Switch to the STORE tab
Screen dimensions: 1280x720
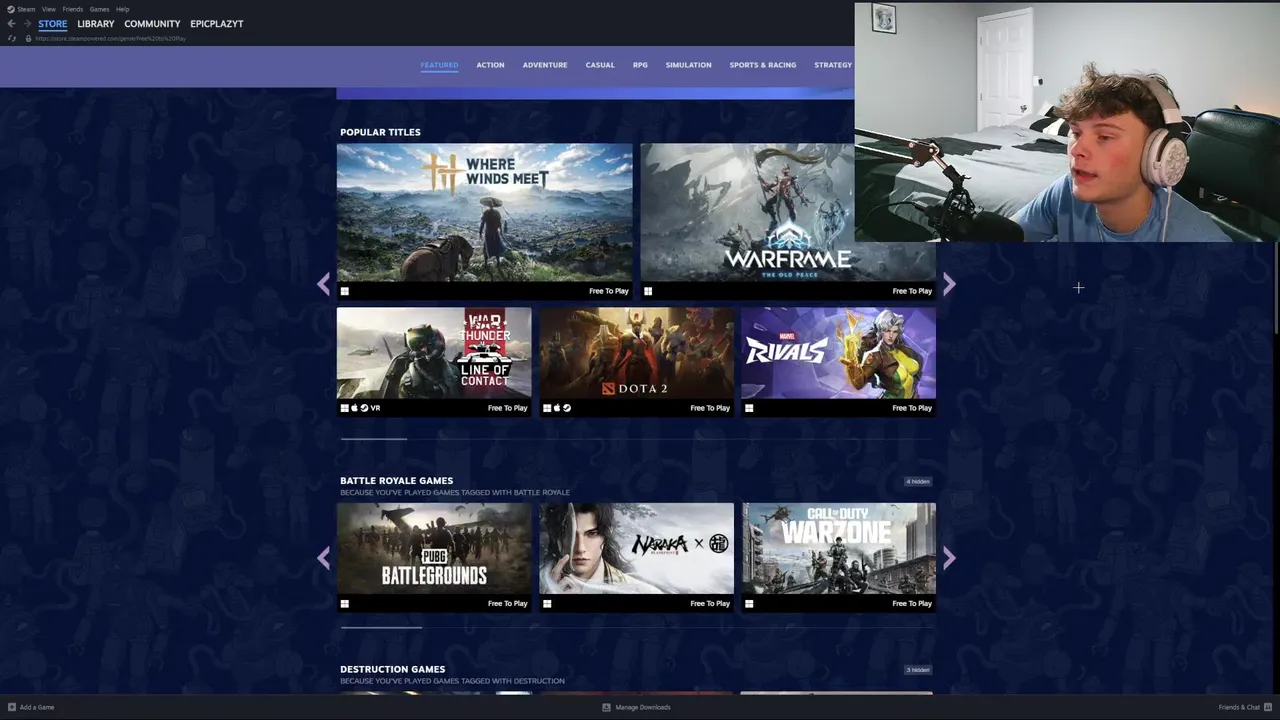click(x=53, y=24)
